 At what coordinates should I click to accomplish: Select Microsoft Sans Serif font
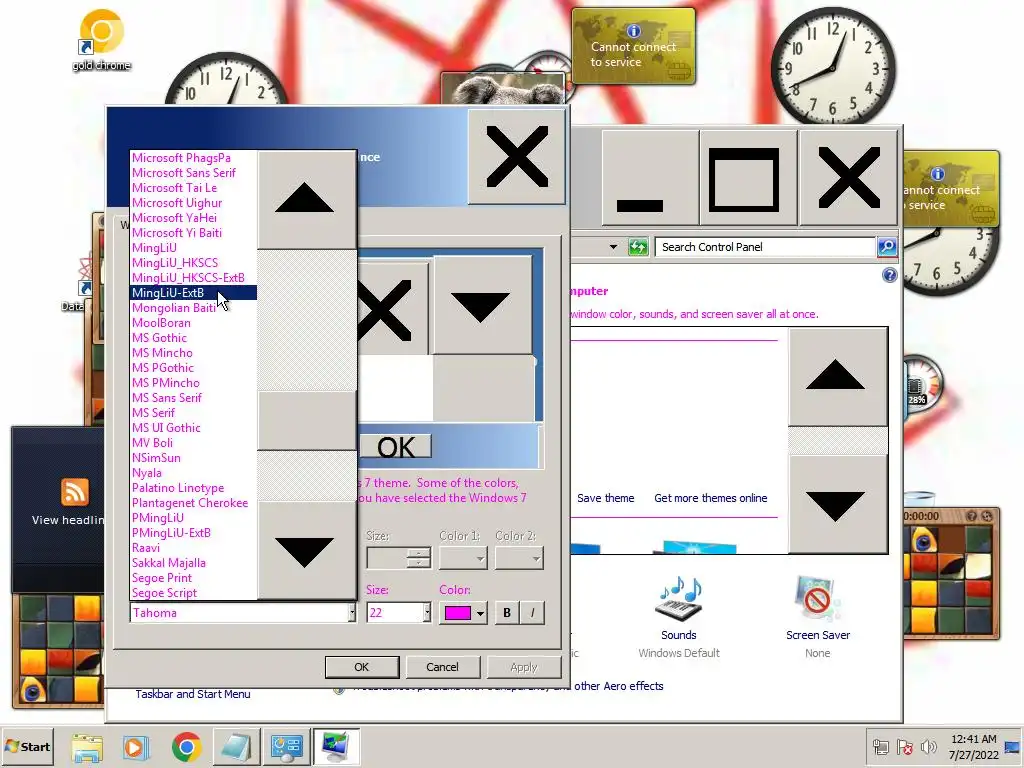coord(193,173)
